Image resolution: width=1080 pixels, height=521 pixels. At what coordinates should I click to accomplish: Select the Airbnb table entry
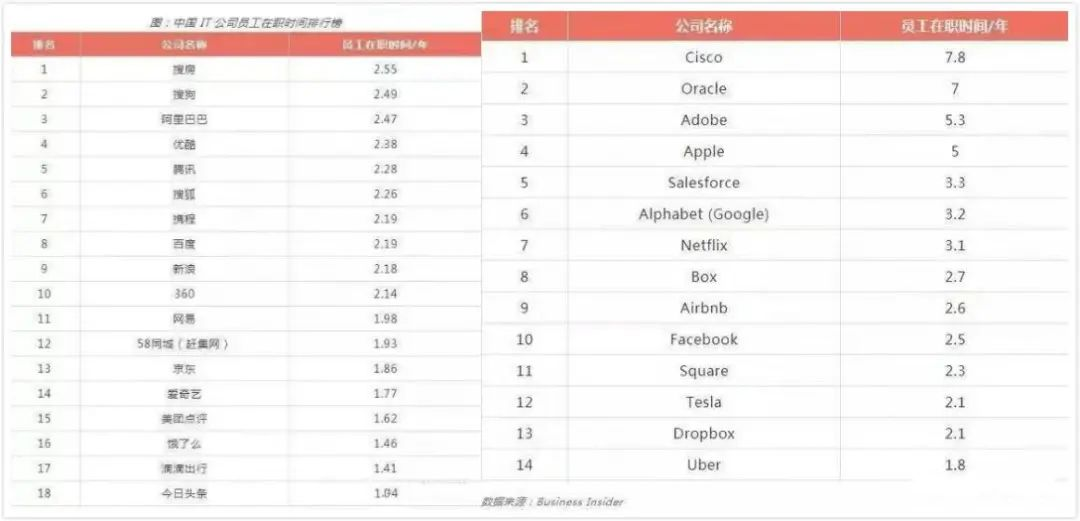[703, 308]
